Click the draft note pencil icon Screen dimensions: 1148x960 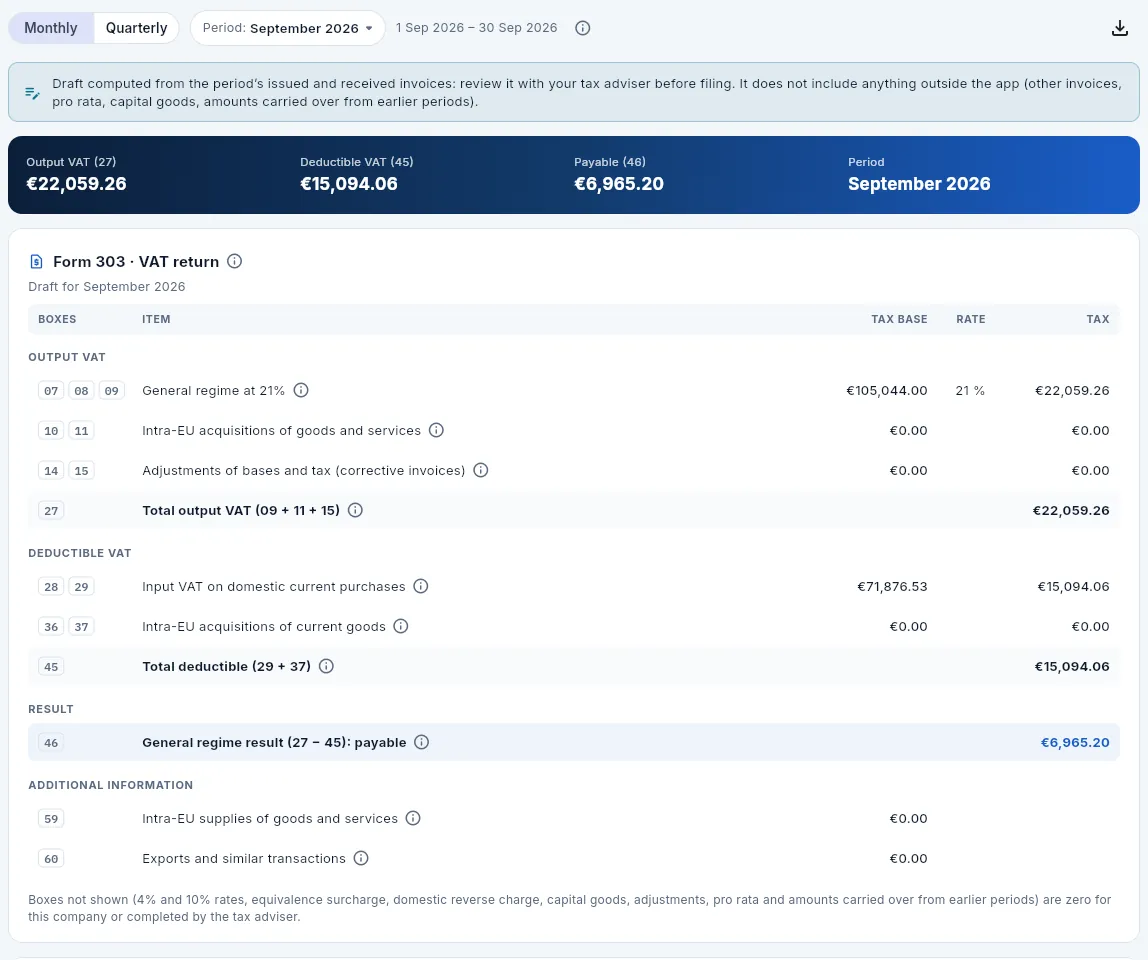32,93
